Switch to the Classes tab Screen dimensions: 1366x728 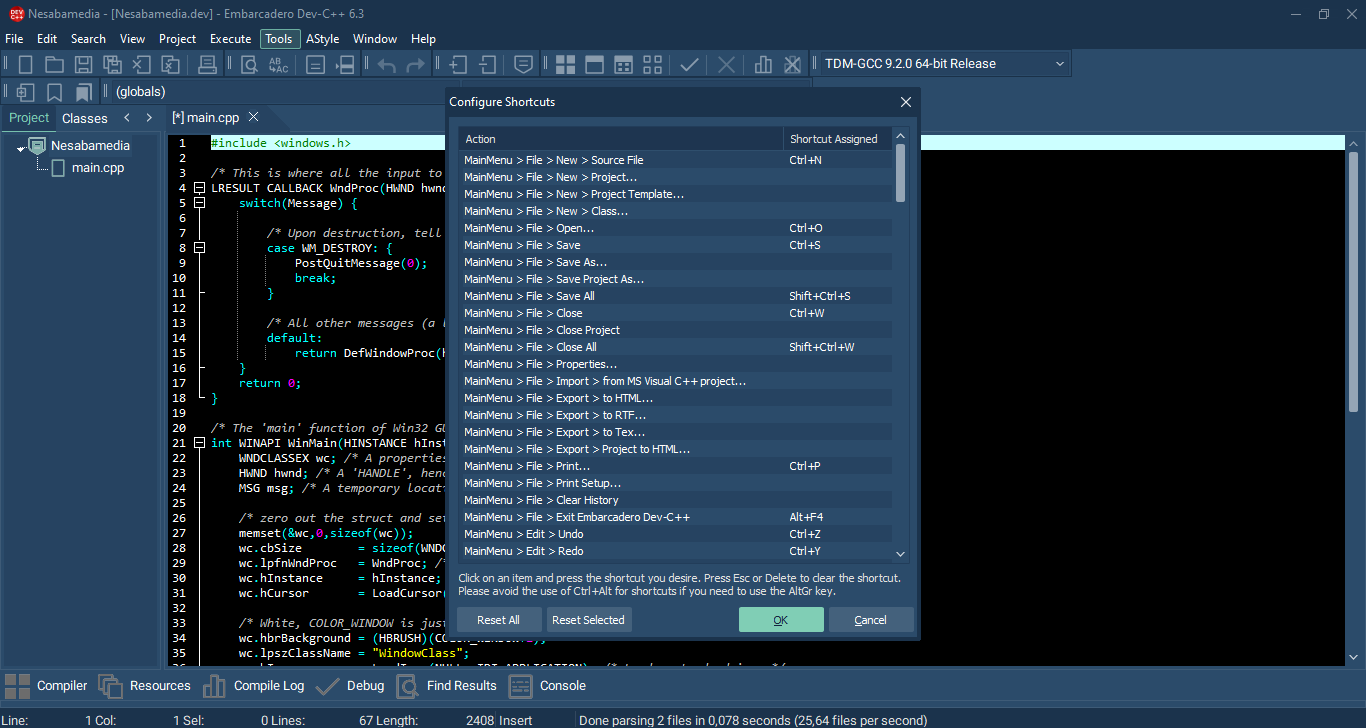click(x=84, y=118)
